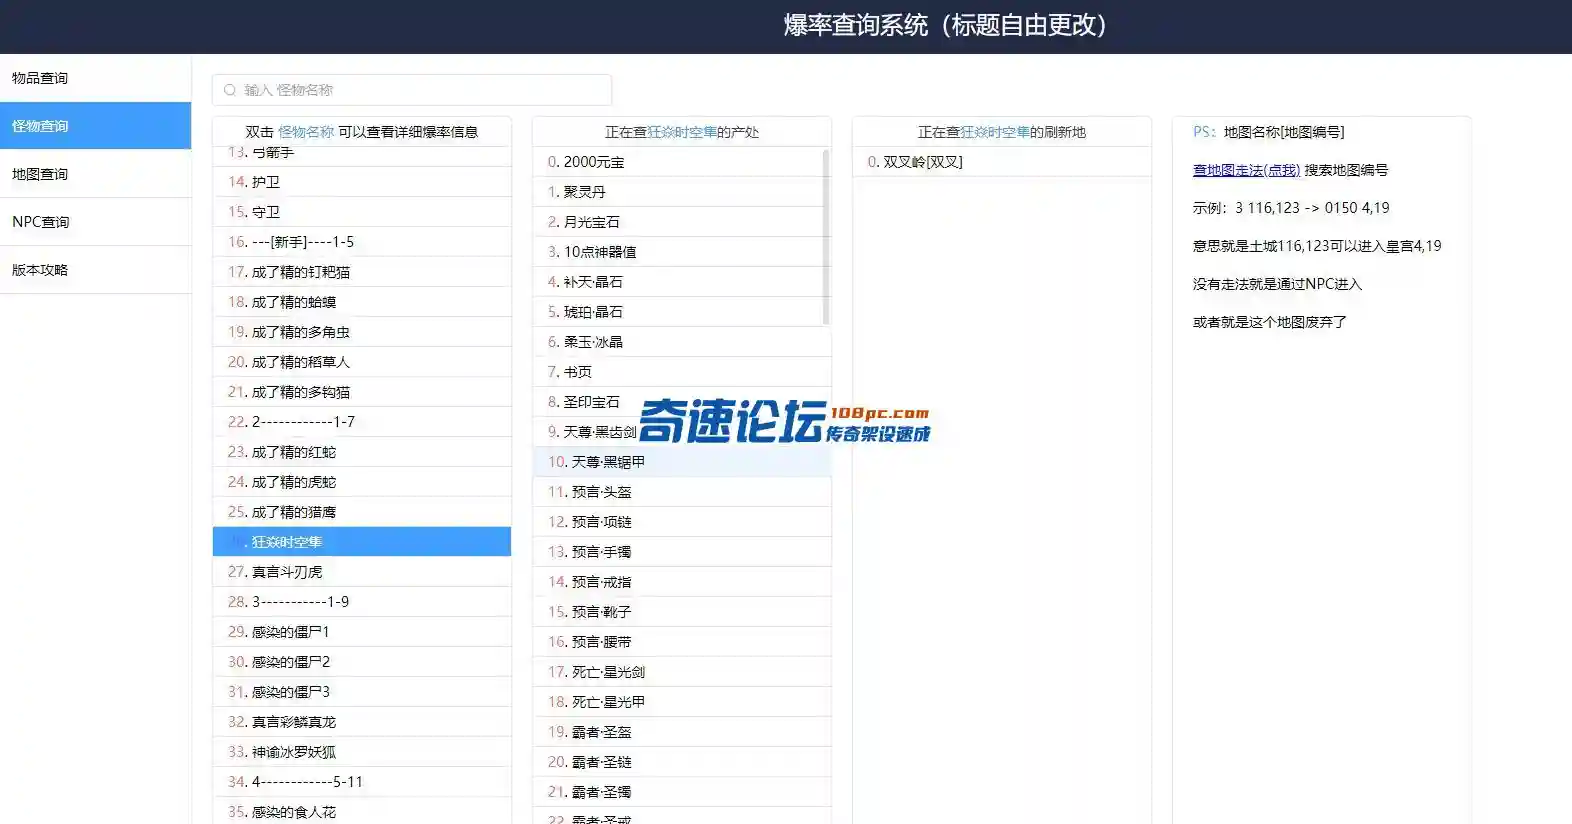The image size is (1572, 824).
Task: Select monster 29. 感染的僵尸1
Action: (362, 632)
